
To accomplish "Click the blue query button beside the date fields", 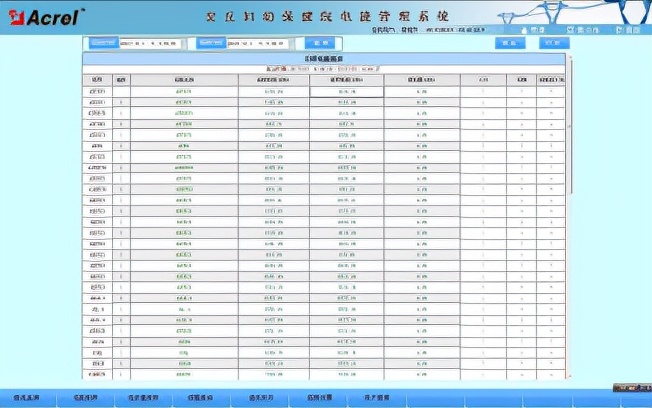I will (x=320, y=43).
